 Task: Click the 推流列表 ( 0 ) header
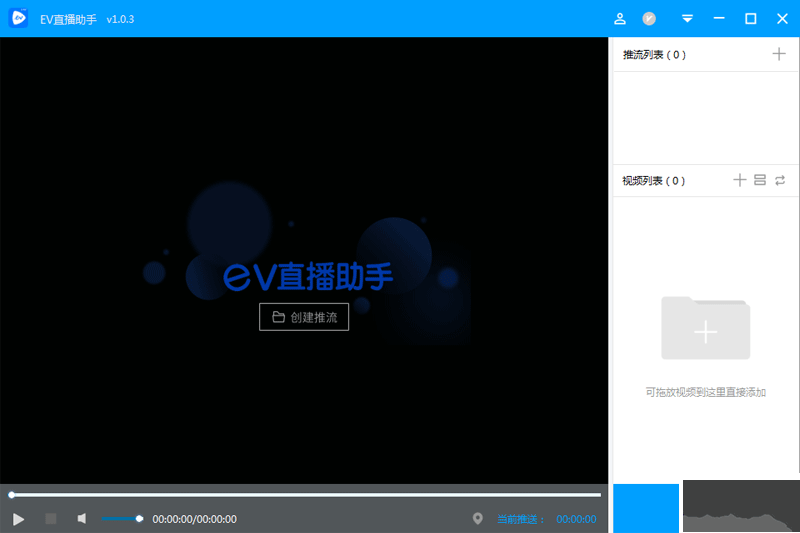pos(654,55)
